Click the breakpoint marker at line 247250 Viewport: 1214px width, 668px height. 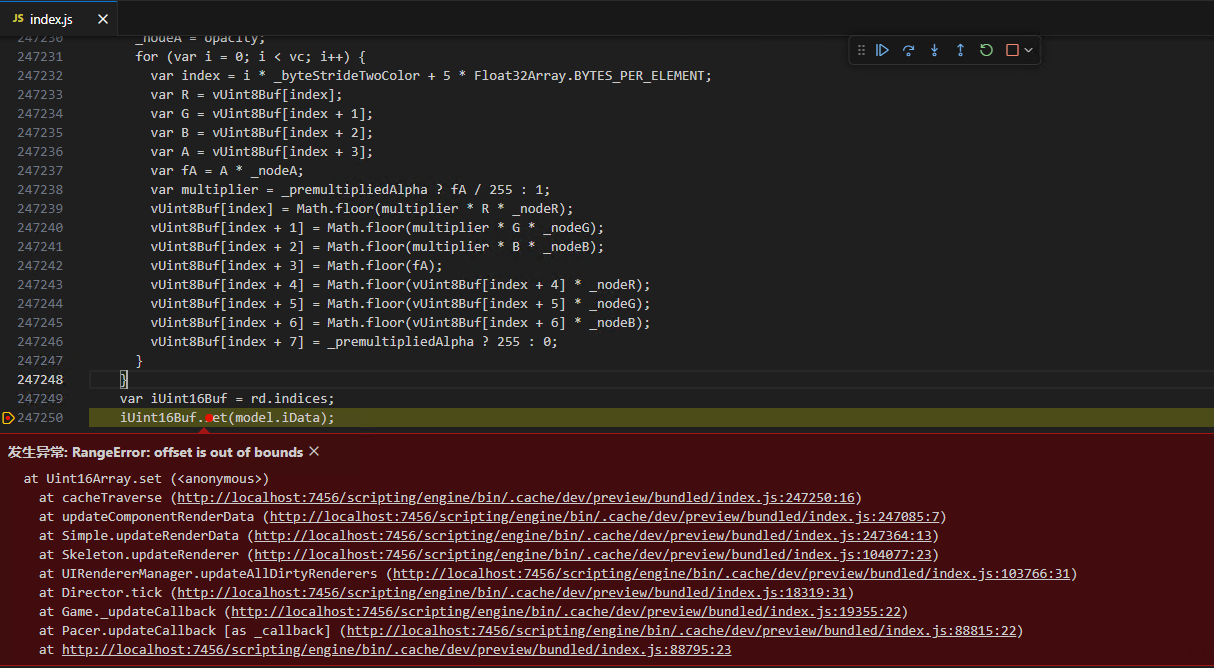point(8,418)
